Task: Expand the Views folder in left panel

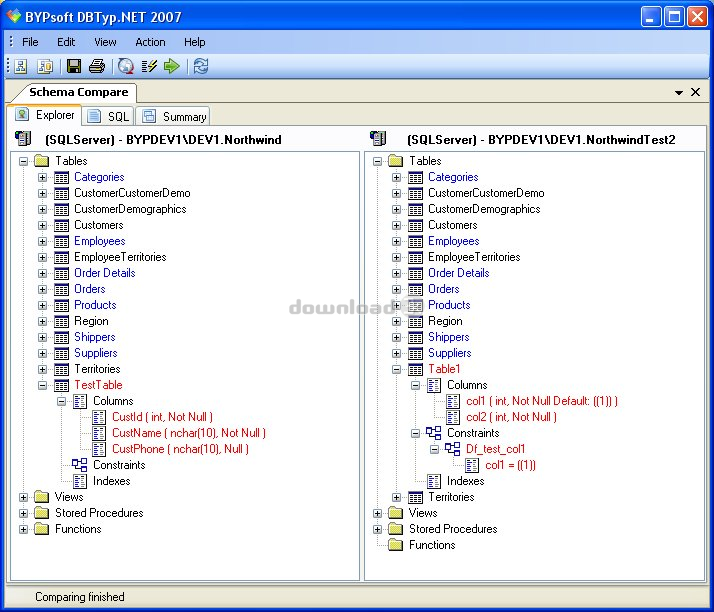Action: coord(24,497)
